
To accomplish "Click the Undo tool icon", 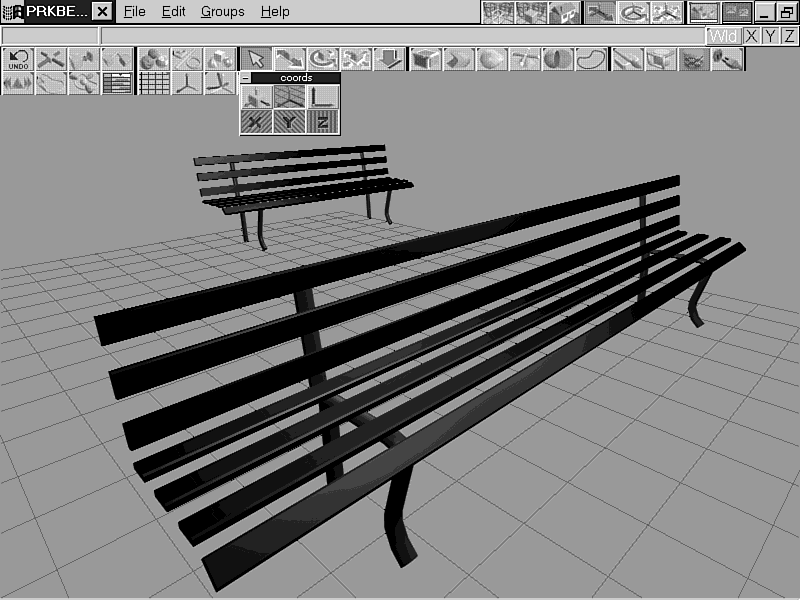I will click(x=18, y=59).
